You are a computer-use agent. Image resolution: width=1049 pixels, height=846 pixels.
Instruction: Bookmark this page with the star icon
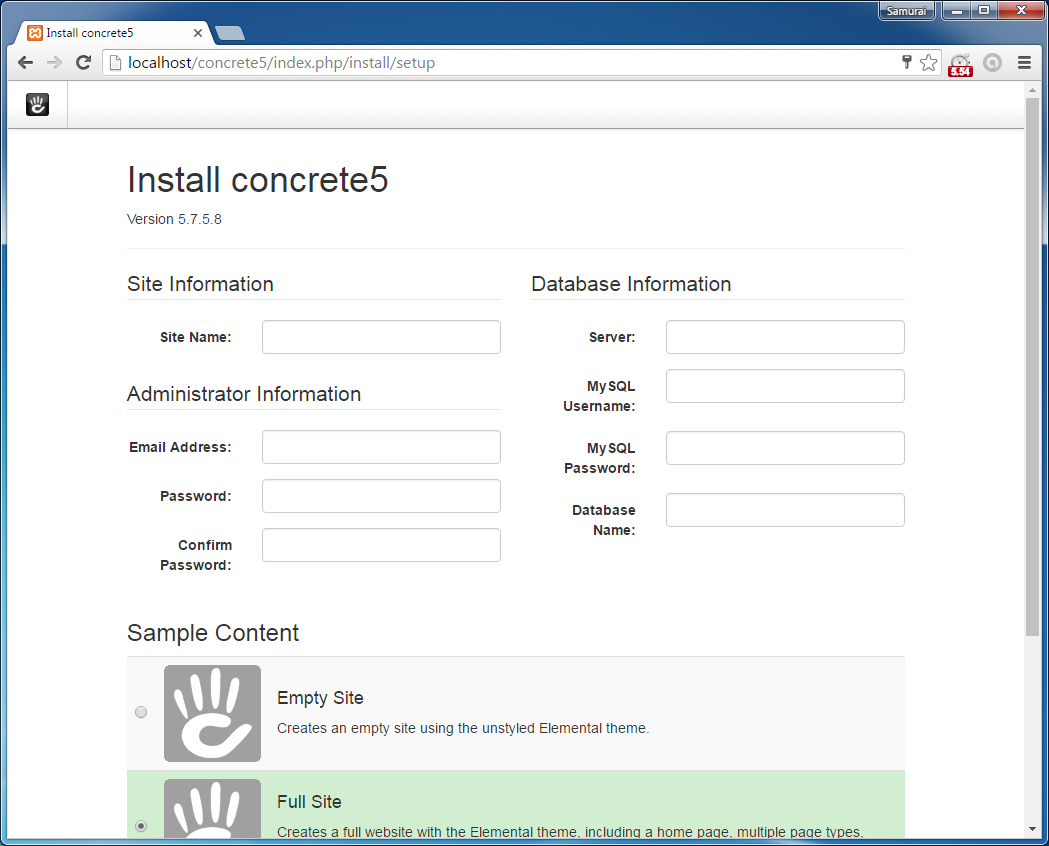click(x=928, y=63)
